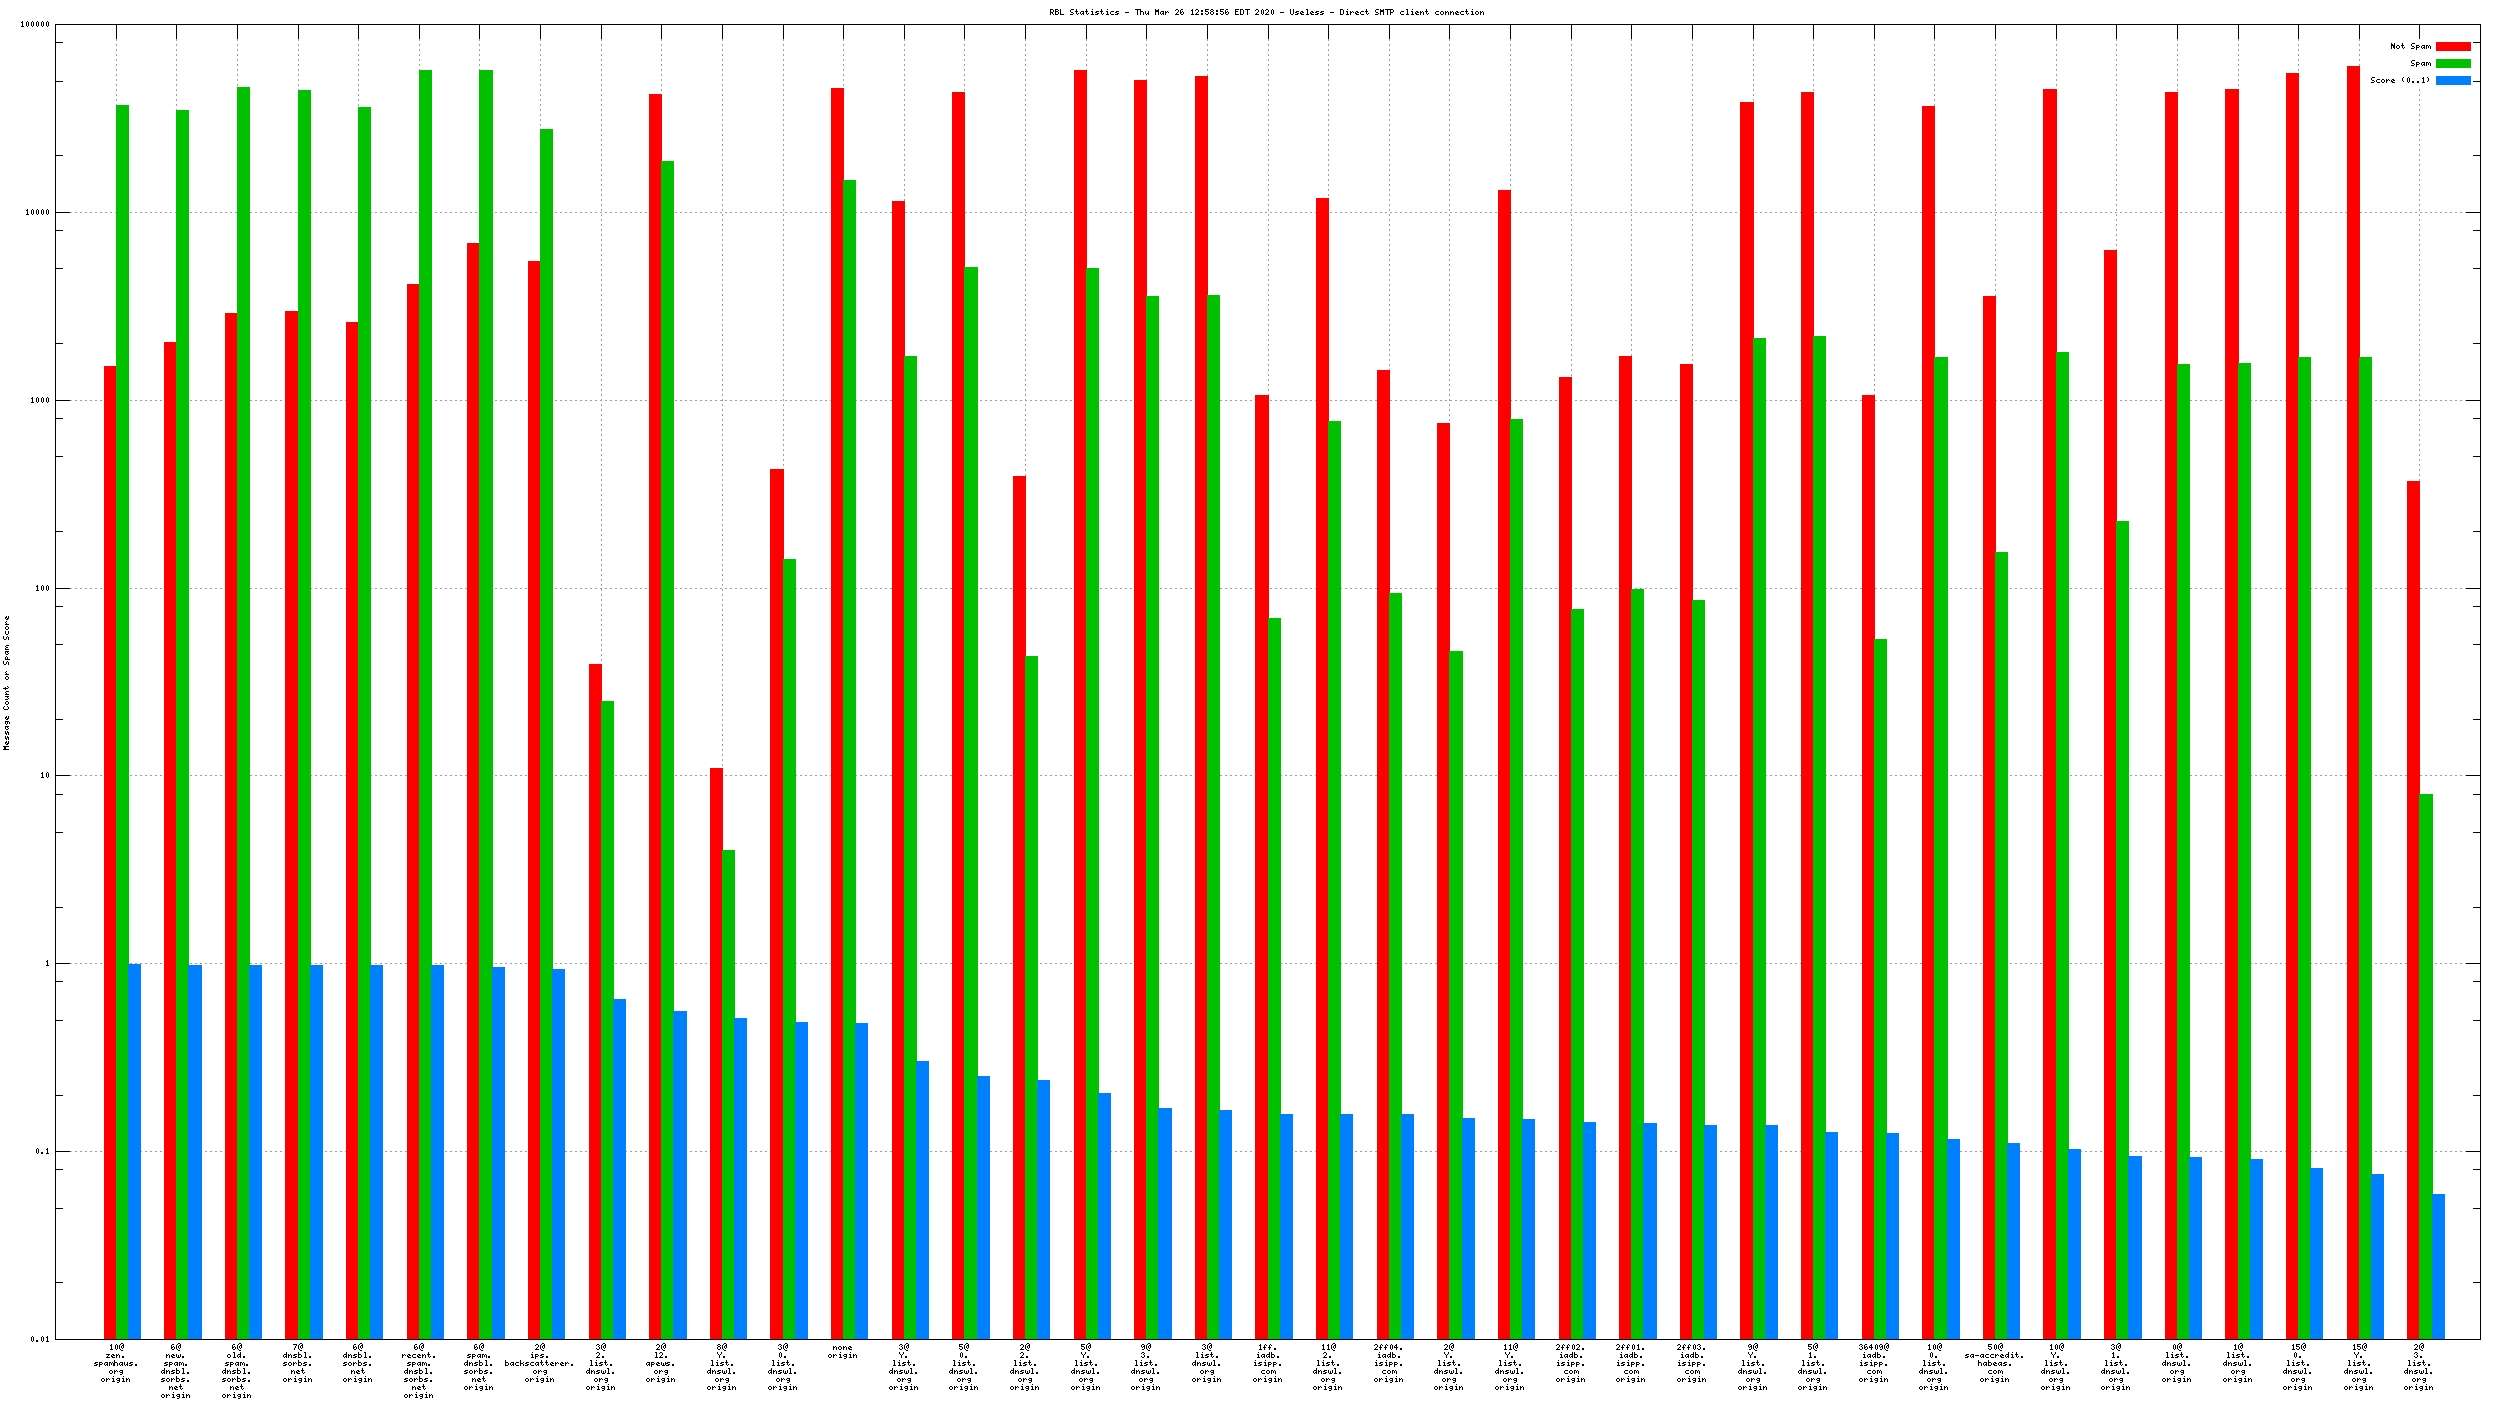Click the zen.spamhaus.org x-axis label
This screenshot has width=2496, height=1404.
[116, 1364]
